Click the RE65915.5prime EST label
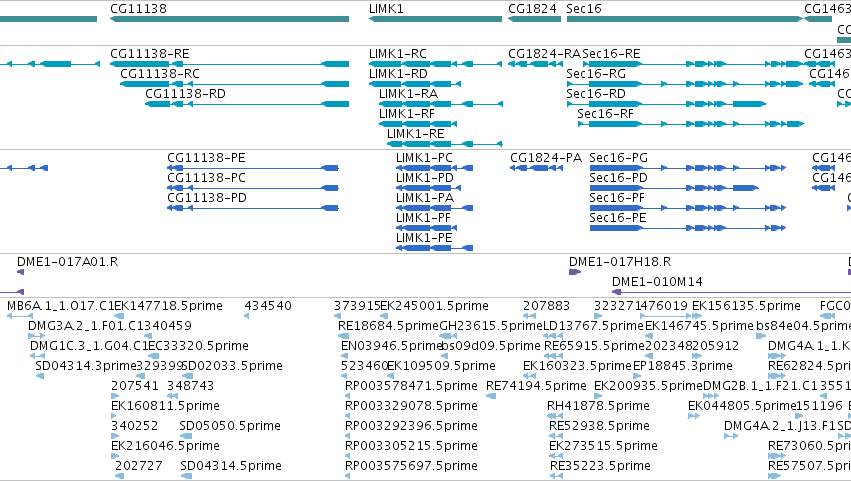This screenshot has width=851, height=481. click(x=594, y=346)
